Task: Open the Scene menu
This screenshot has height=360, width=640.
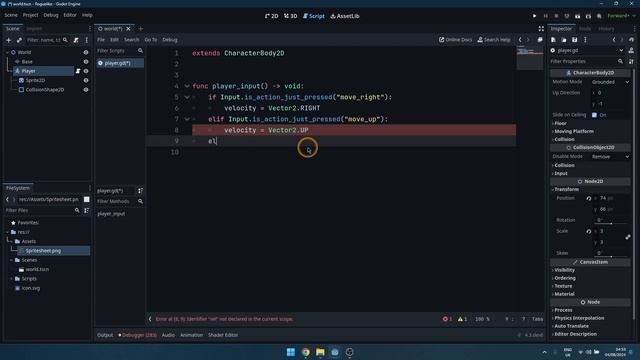Action: [11, 15]
